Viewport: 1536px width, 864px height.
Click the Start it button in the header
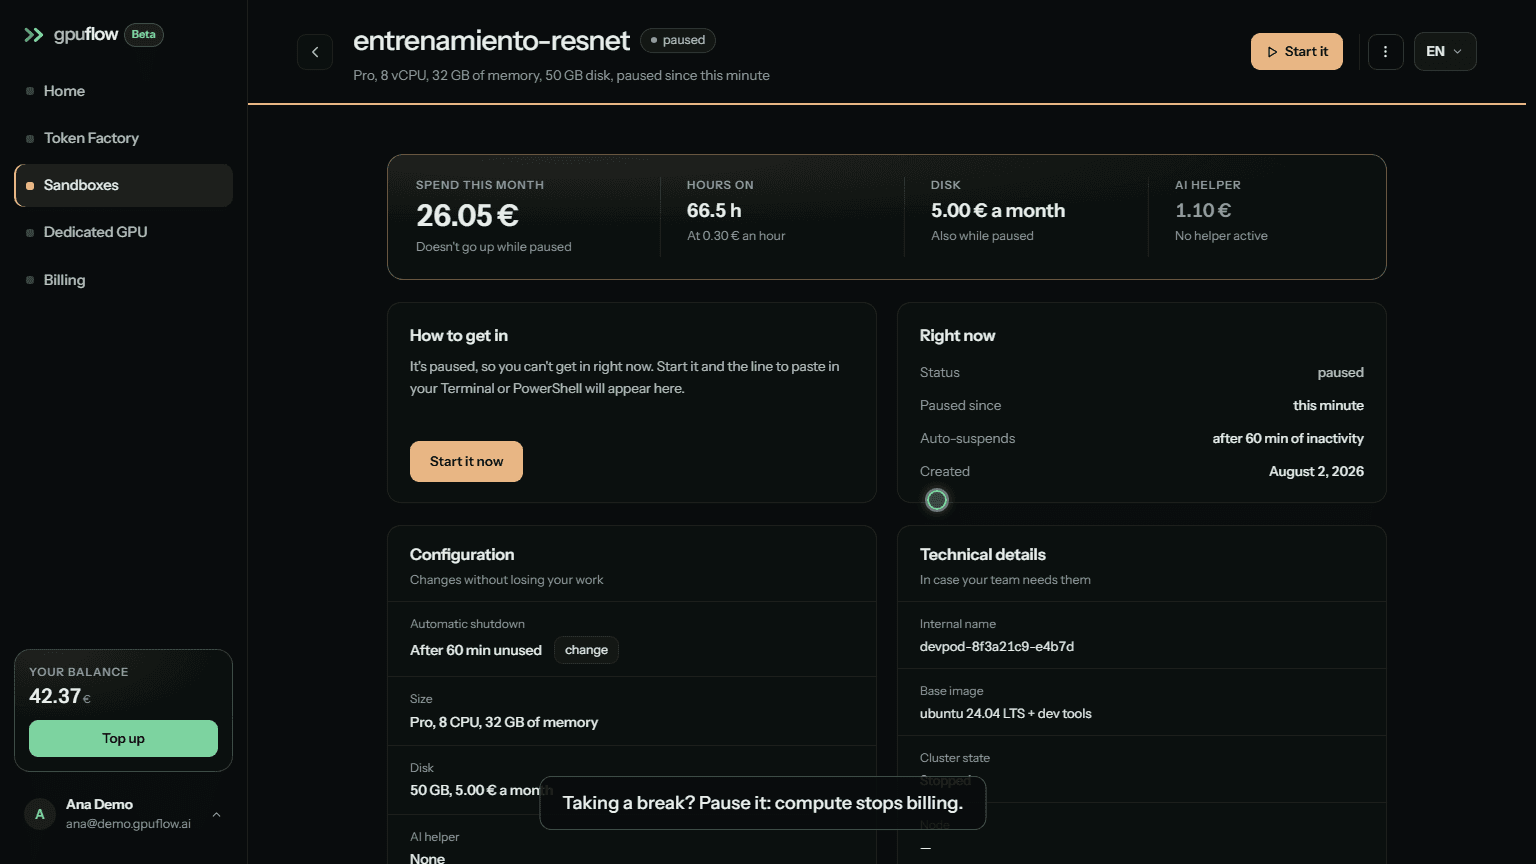(1297, 52)
